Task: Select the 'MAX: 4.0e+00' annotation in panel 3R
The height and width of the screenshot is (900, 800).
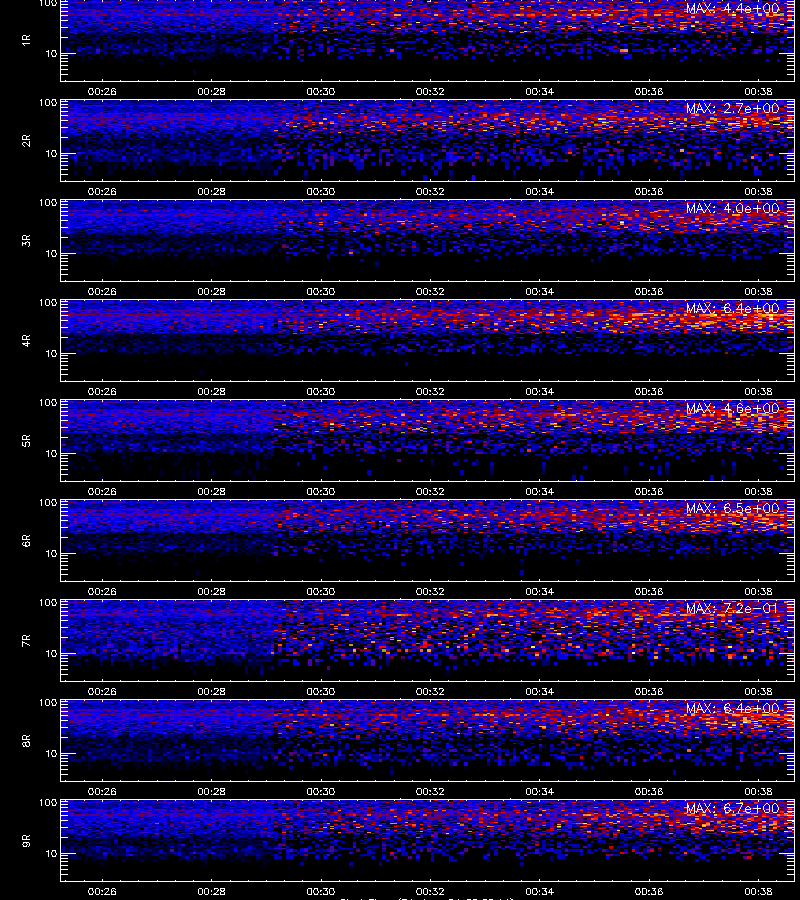Action: click(x=732, y=208)
